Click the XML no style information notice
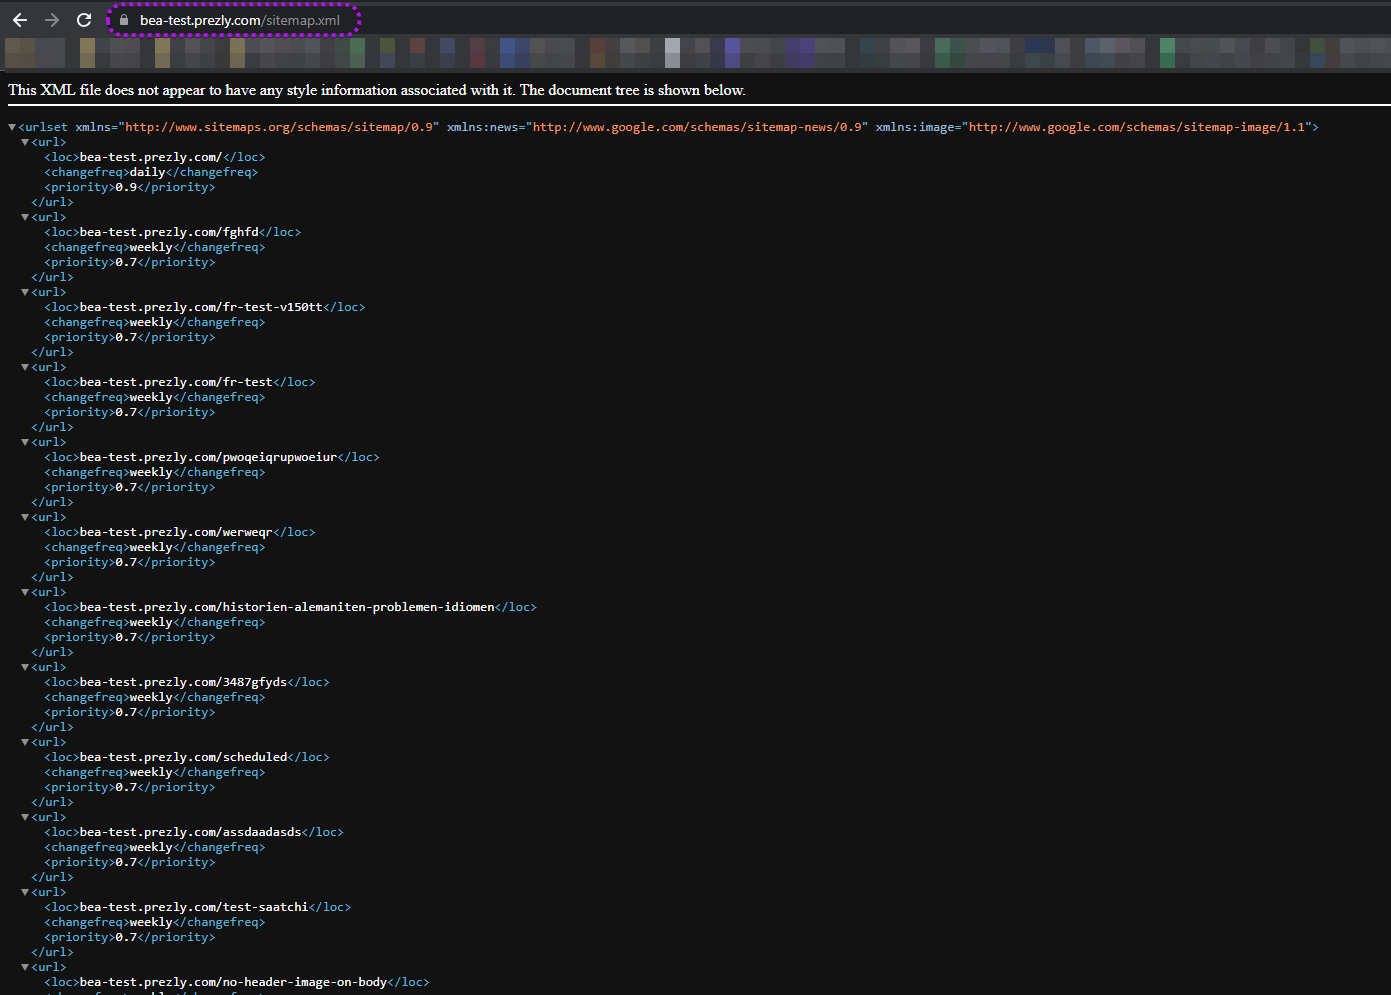The image size is (1391, 995). coord(377,90)
